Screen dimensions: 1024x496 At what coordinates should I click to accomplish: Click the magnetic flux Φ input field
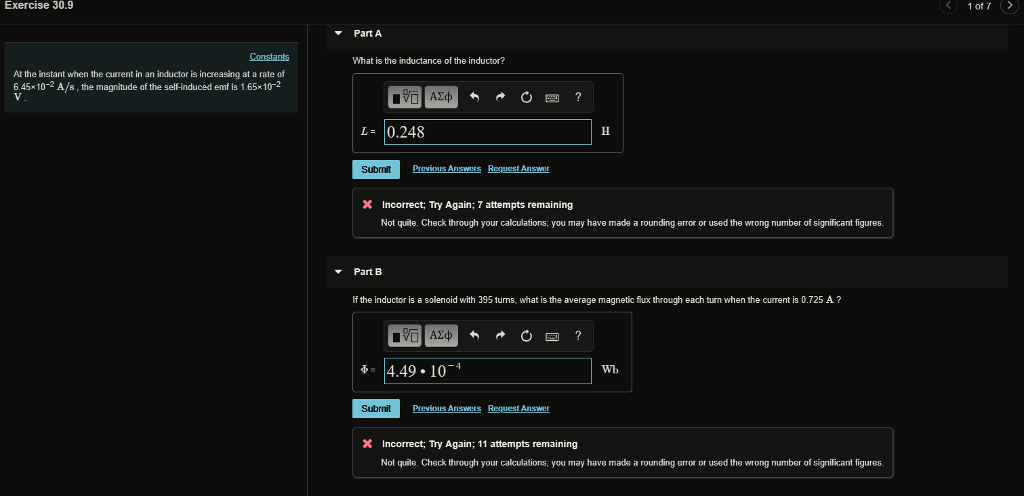tap(488, 371)
